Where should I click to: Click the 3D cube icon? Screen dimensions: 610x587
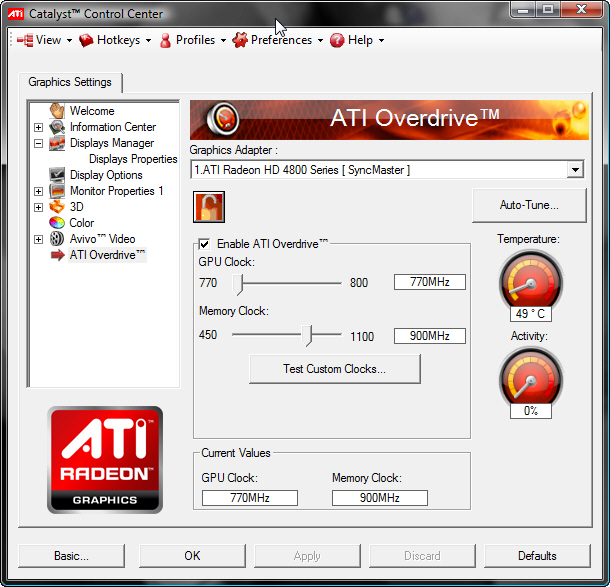click(x=57, y=207)
